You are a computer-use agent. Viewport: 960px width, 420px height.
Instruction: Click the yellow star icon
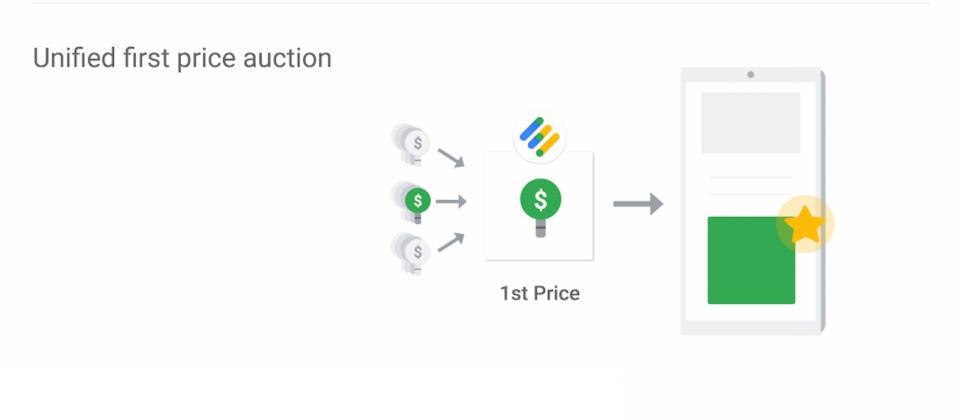[804, 224]
